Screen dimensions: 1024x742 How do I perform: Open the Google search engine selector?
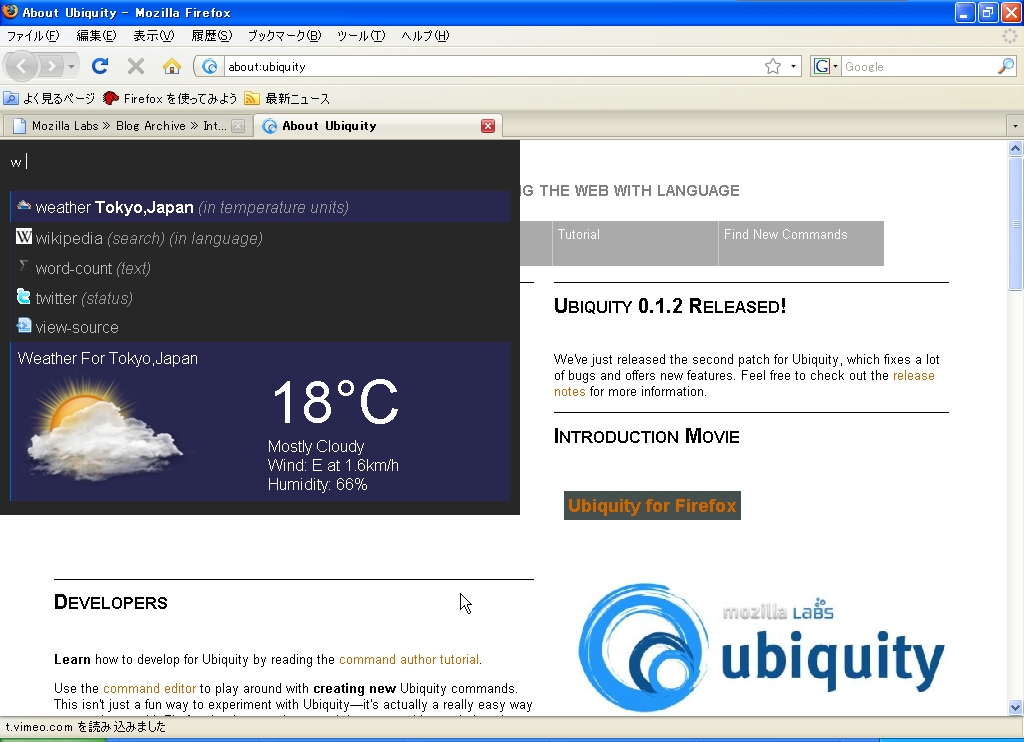point(825,66)
